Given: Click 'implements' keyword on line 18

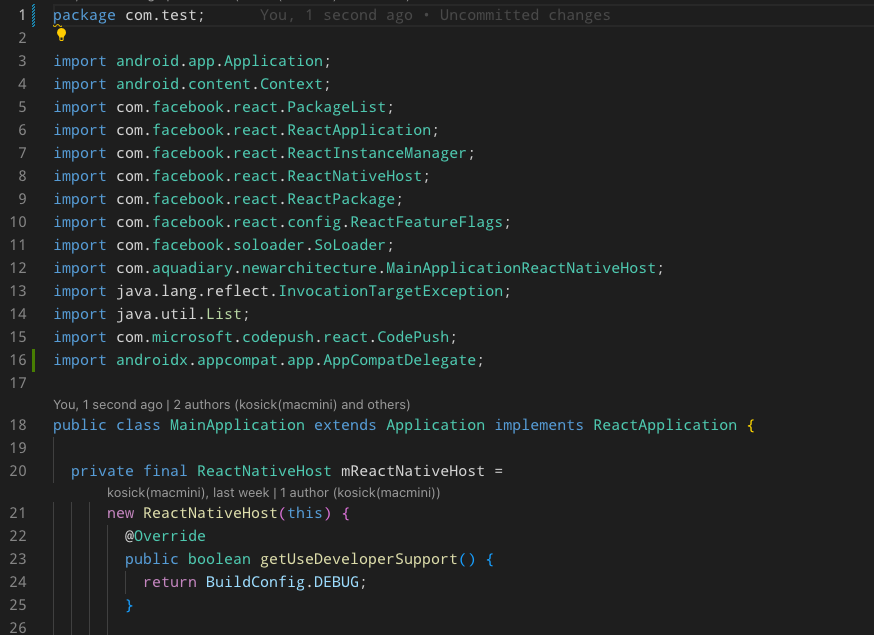Looking at the screenshot, I should pos(539,425).
